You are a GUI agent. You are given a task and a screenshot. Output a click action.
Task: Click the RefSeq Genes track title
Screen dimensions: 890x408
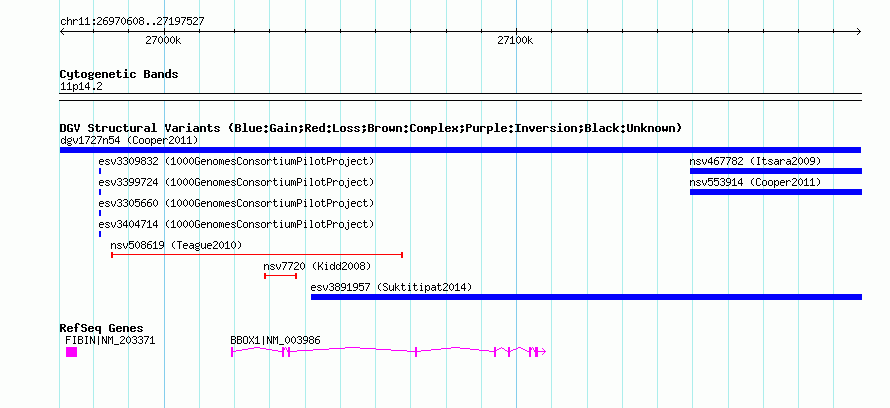[102, 328]
